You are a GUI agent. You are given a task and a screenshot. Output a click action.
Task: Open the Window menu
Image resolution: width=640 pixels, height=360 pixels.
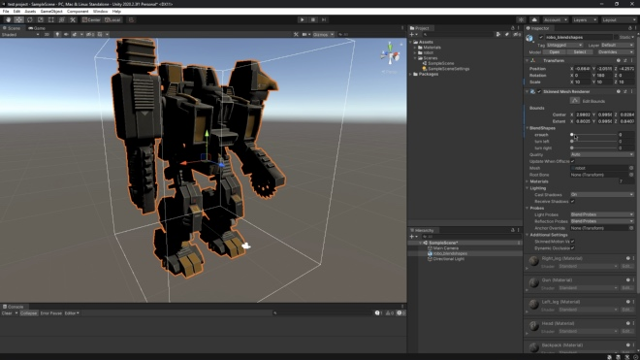tap(100, 11)
